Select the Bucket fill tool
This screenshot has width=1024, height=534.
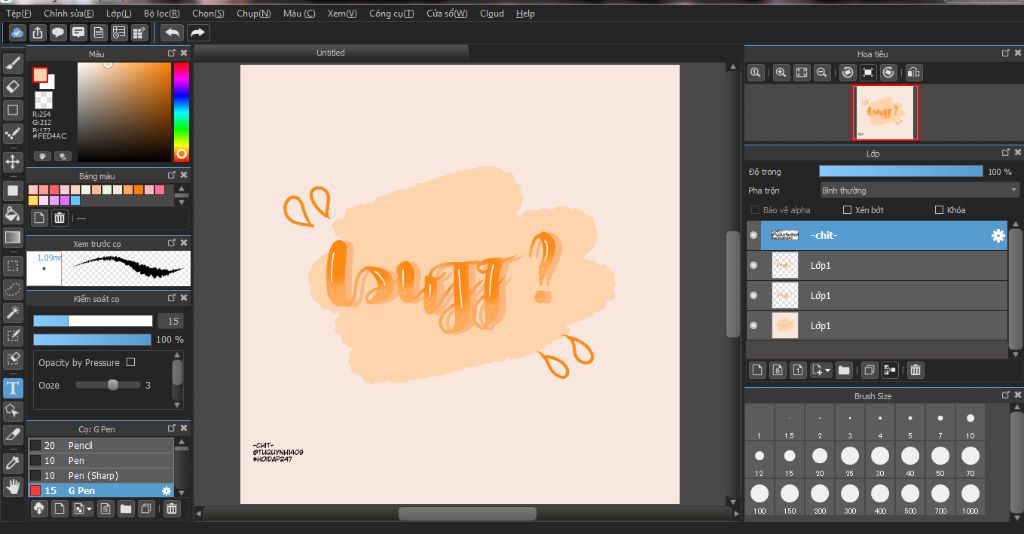click(x=13, y=213)
